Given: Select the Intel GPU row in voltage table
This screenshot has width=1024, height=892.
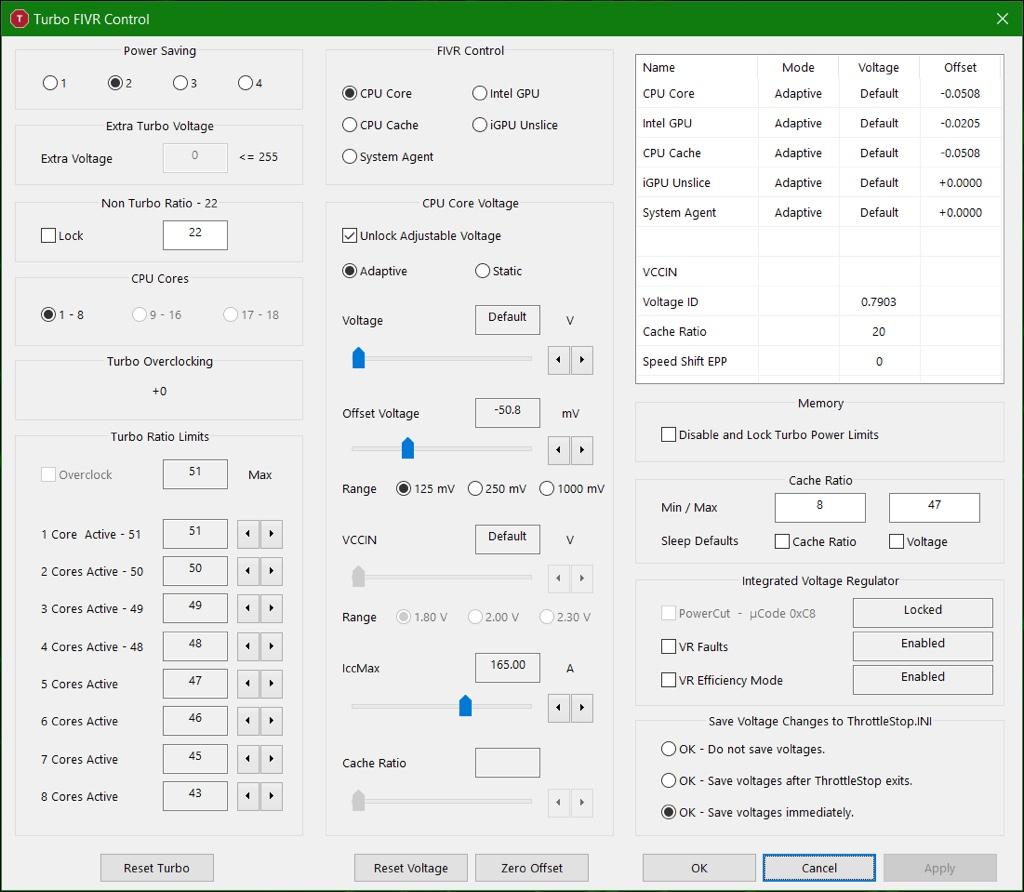Looking at the screenshot, I should tap(818, 123).
